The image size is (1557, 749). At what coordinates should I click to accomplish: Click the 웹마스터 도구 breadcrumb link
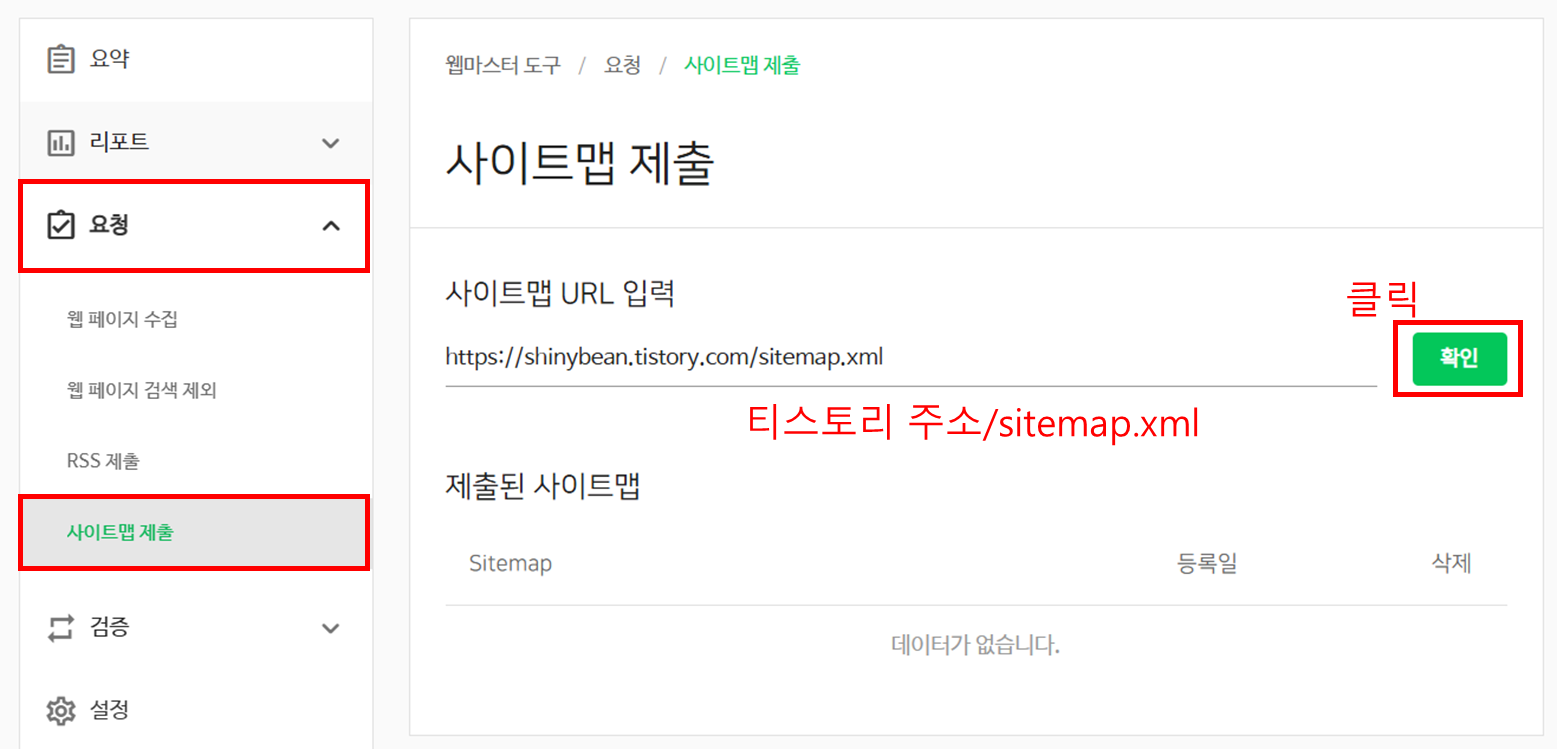tap(503, 66)
